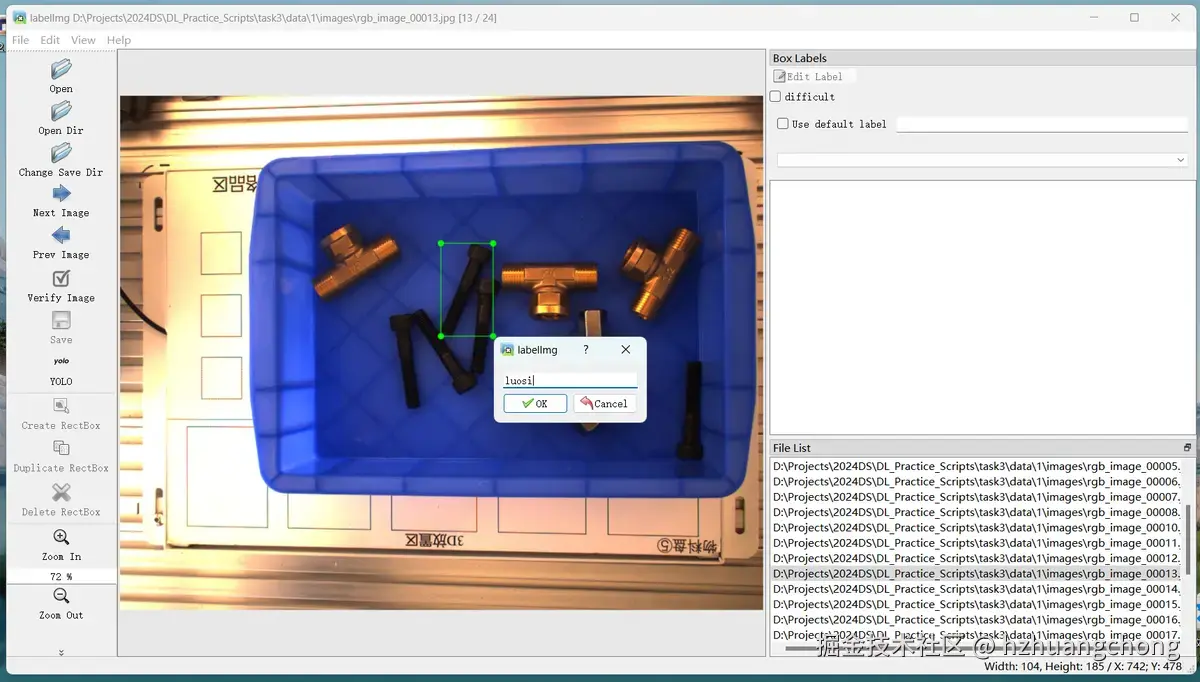Viewport: 1200px width, 682px height.
Task: Expand the toolbar overflow chevron
Action: pos(61,652)
